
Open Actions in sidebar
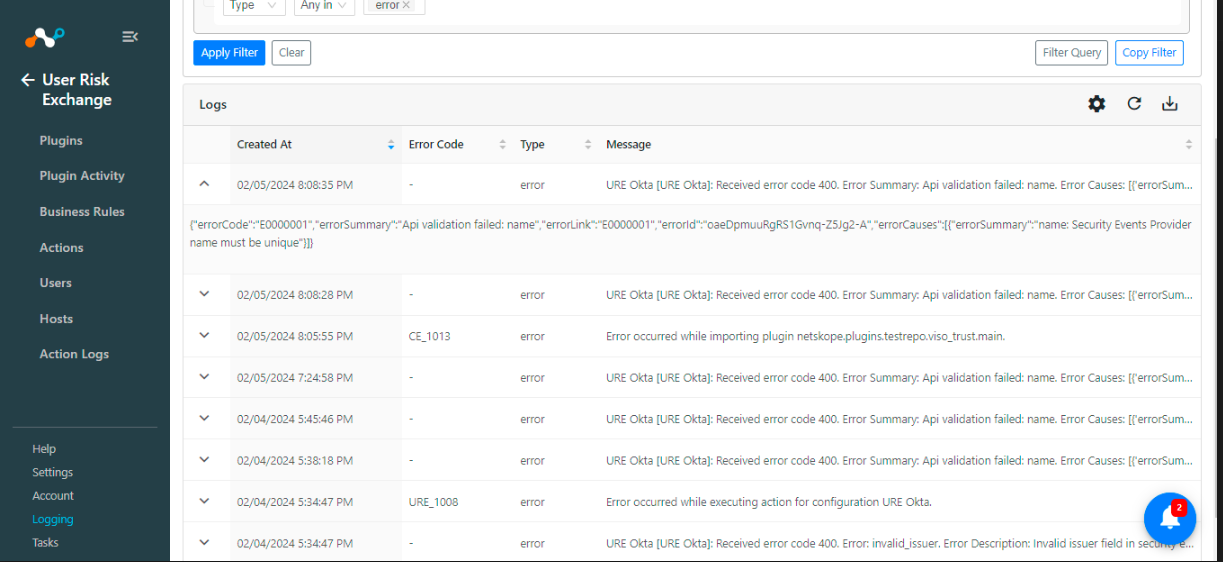tap(61, 248)
